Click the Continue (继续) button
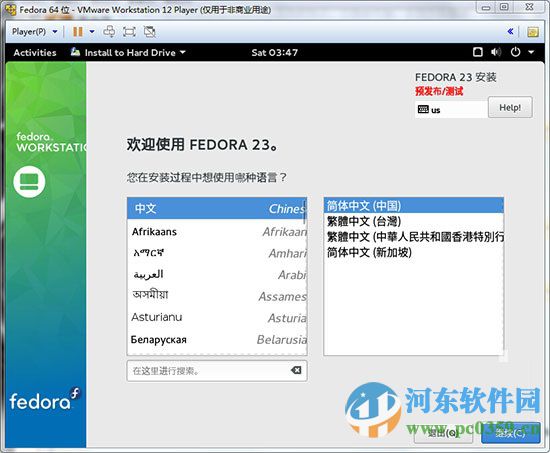Screen dimensions: 550x453 click(x=511, y=433)
